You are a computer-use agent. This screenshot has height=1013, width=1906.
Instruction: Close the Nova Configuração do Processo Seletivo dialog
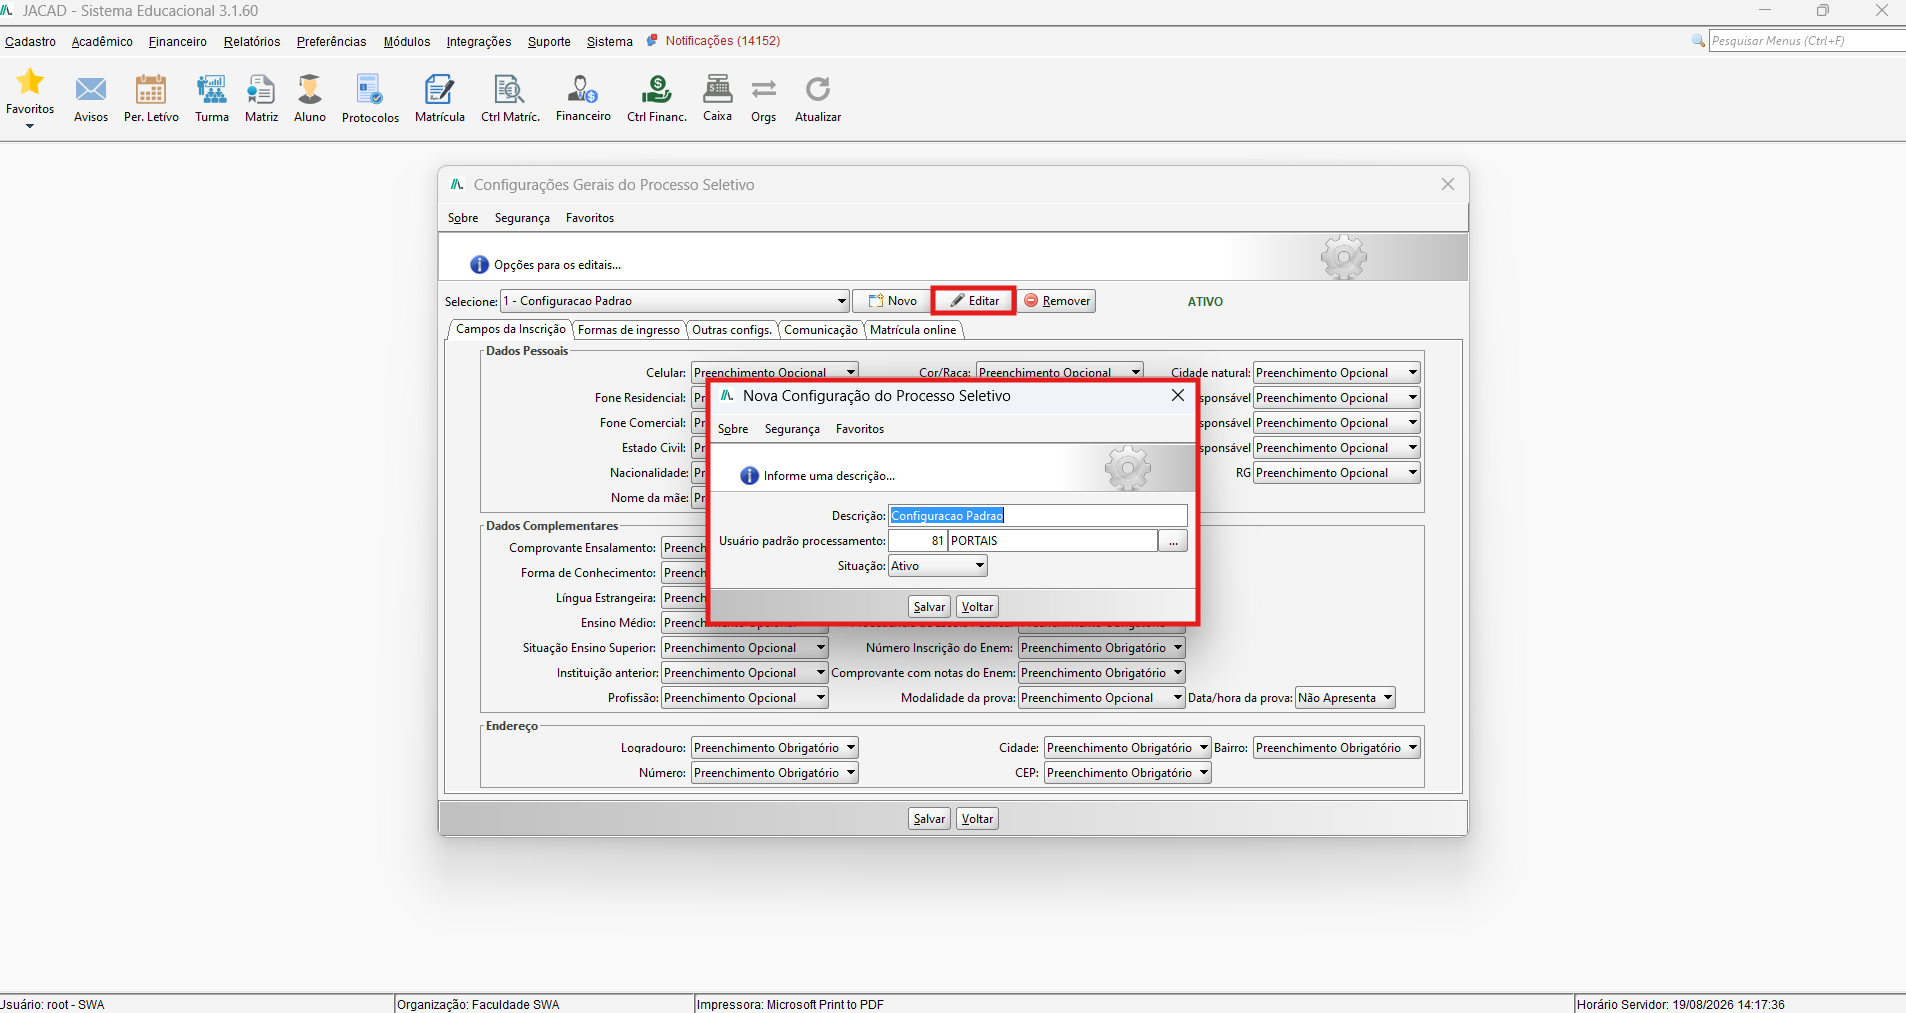[1178, 396]
